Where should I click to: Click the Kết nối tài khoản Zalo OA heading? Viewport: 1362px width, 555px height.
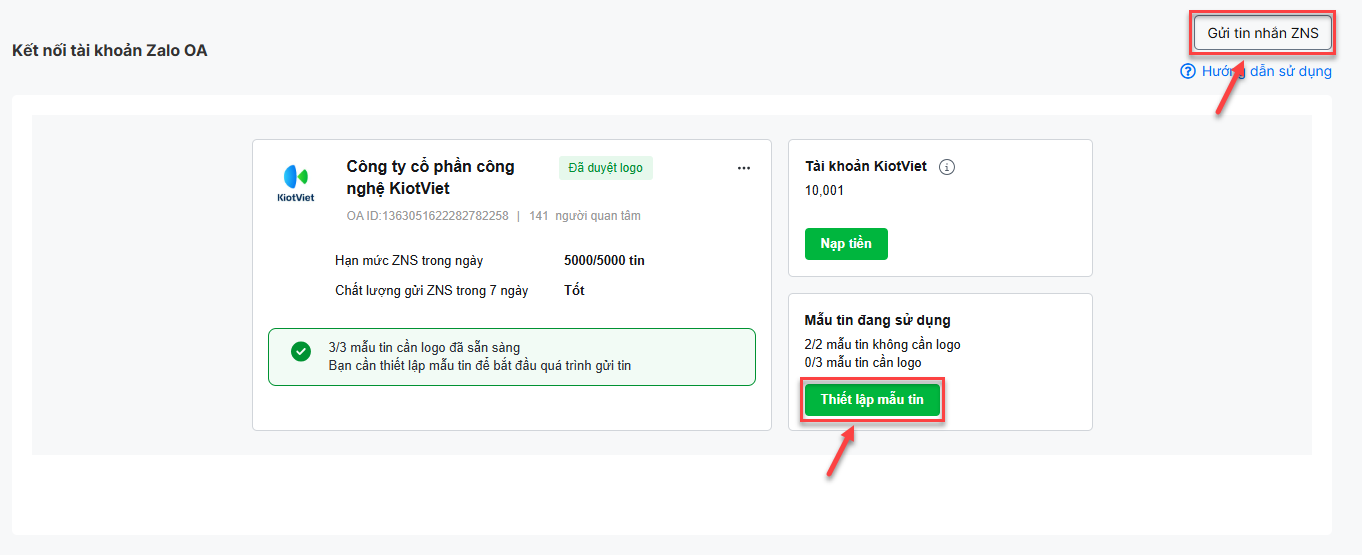[x=110, y=50]
